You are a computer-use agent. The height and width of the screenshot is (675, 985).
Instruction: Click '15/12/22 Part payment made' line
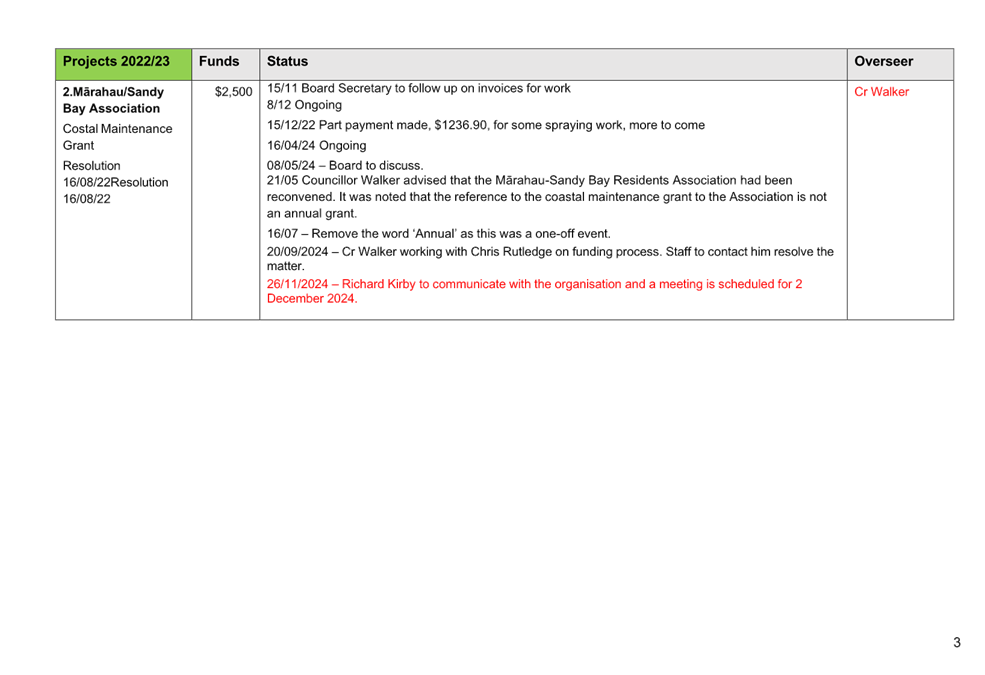click(486, 125)
